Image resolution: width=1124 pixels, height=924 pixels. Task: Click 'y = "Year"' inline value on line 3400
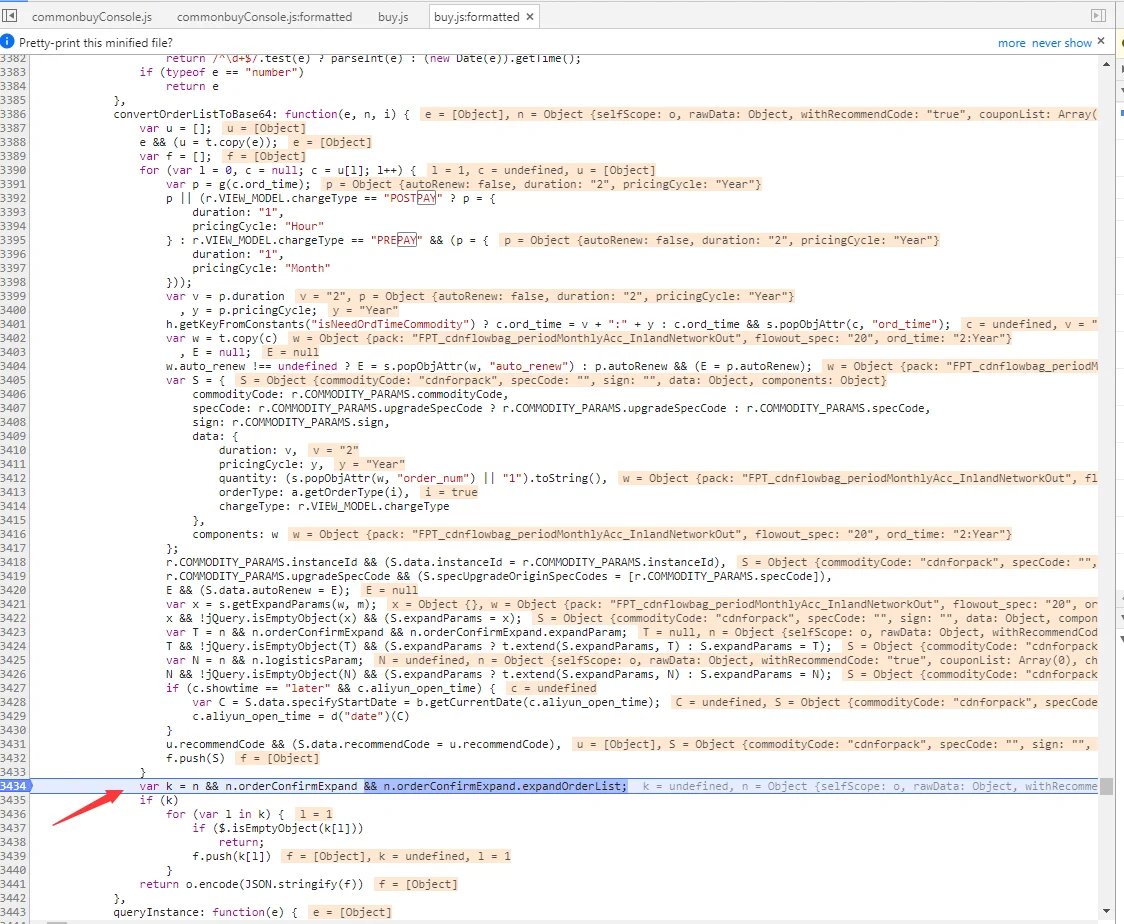[x=365, y=310]
